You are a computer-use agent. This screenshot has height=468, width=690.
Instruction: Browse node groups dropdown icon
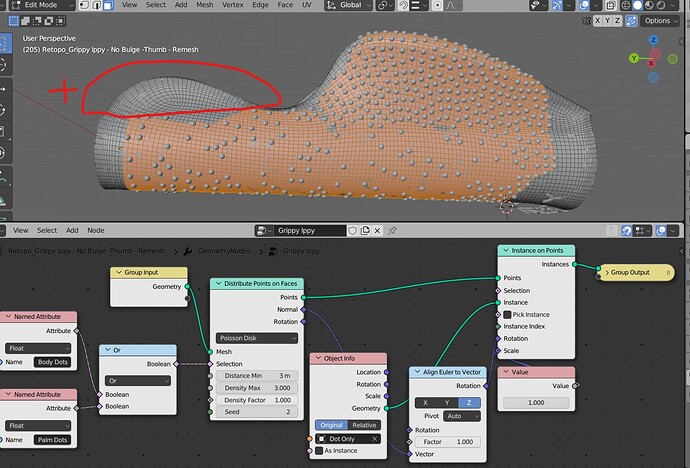pyautogui.click(x=263, y=230)
